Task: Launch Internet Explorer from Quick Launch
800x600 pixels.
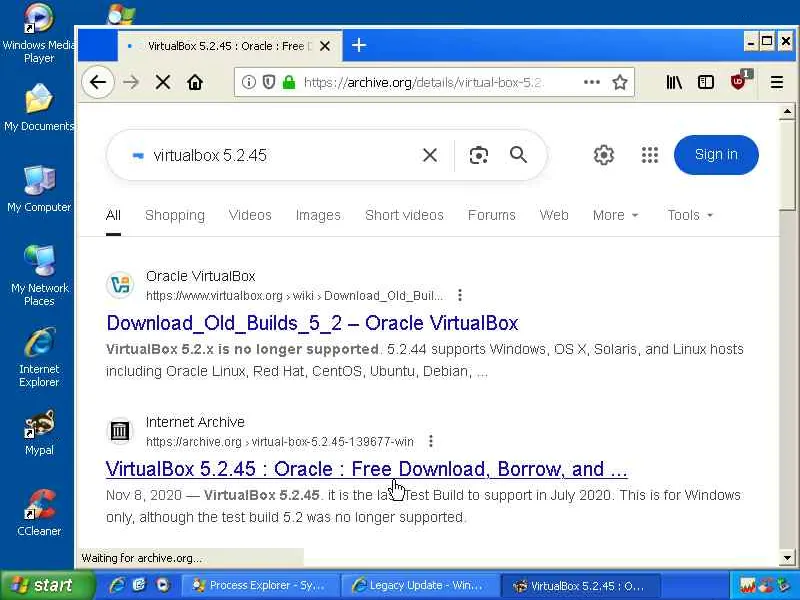Action: pyautogui.click(x=117, y=585)
